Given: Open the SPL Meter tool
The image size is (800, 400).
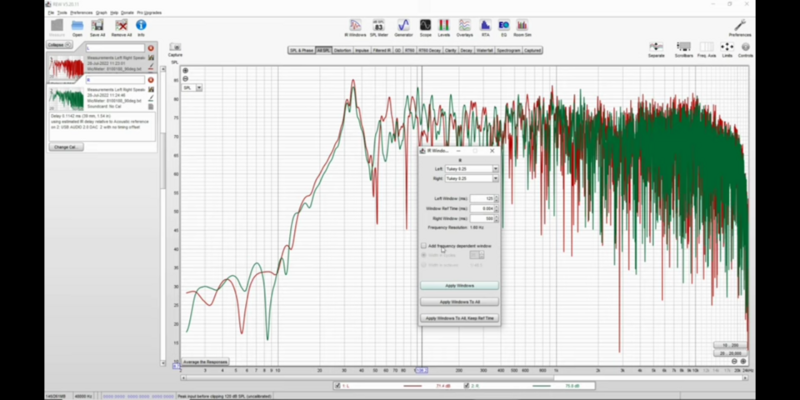Looking at the screenshot, I should (379, 26).
